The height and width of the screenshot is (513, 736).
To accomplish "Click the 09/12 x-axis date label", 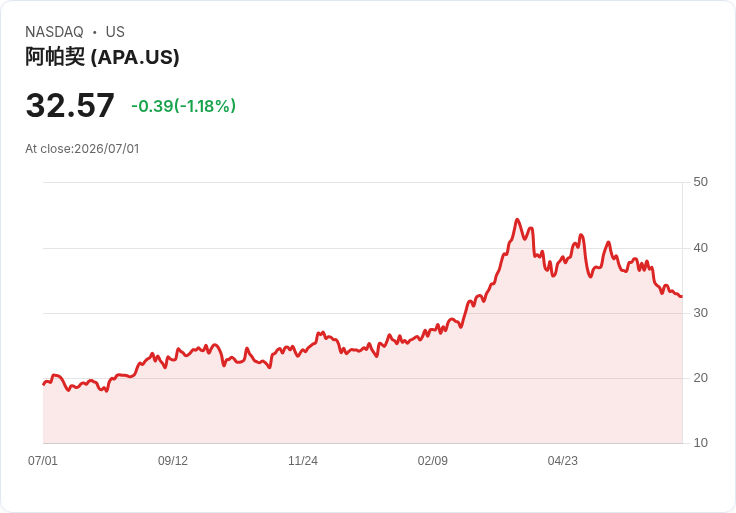I will coord(173,461).
